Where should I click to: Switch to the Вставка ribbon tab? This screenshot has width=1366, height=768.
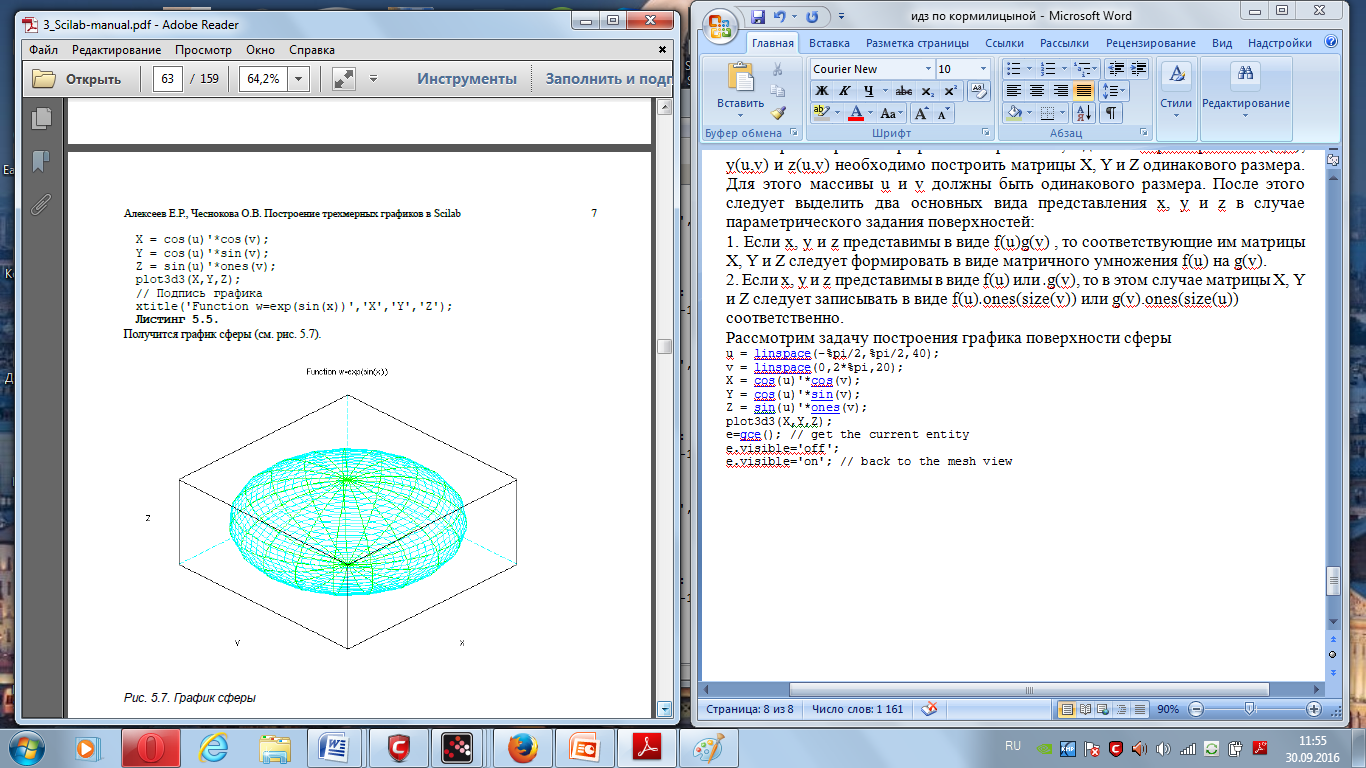point(829,43)
